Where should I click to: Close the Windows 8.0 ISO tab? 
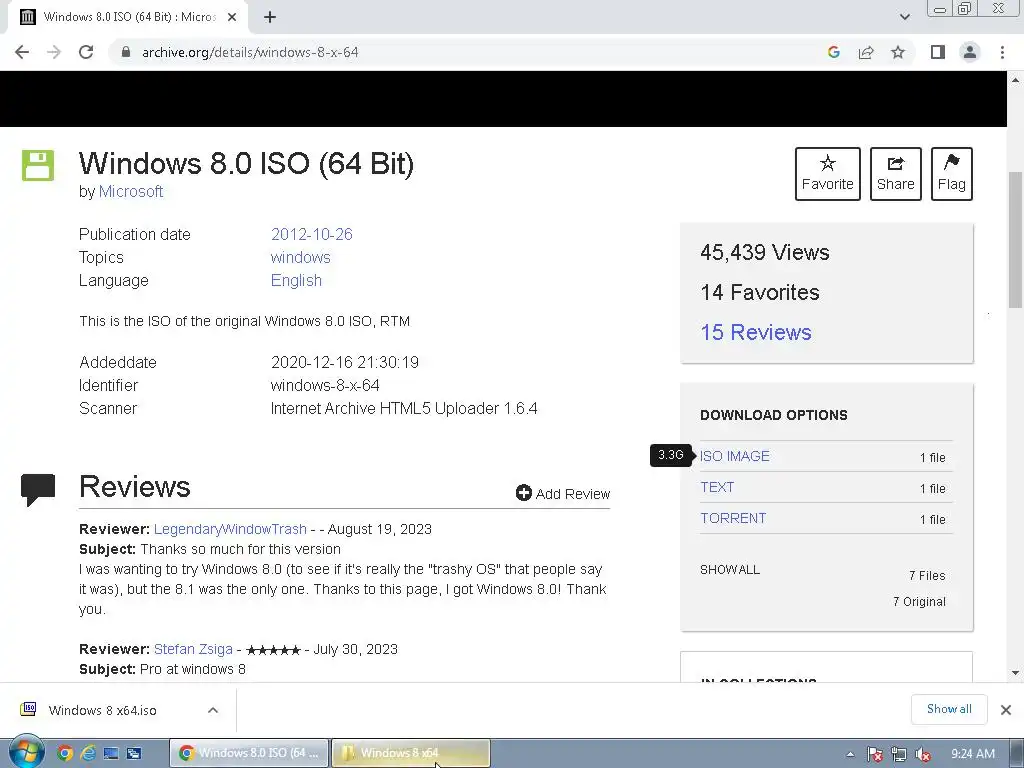pos(232,17)
